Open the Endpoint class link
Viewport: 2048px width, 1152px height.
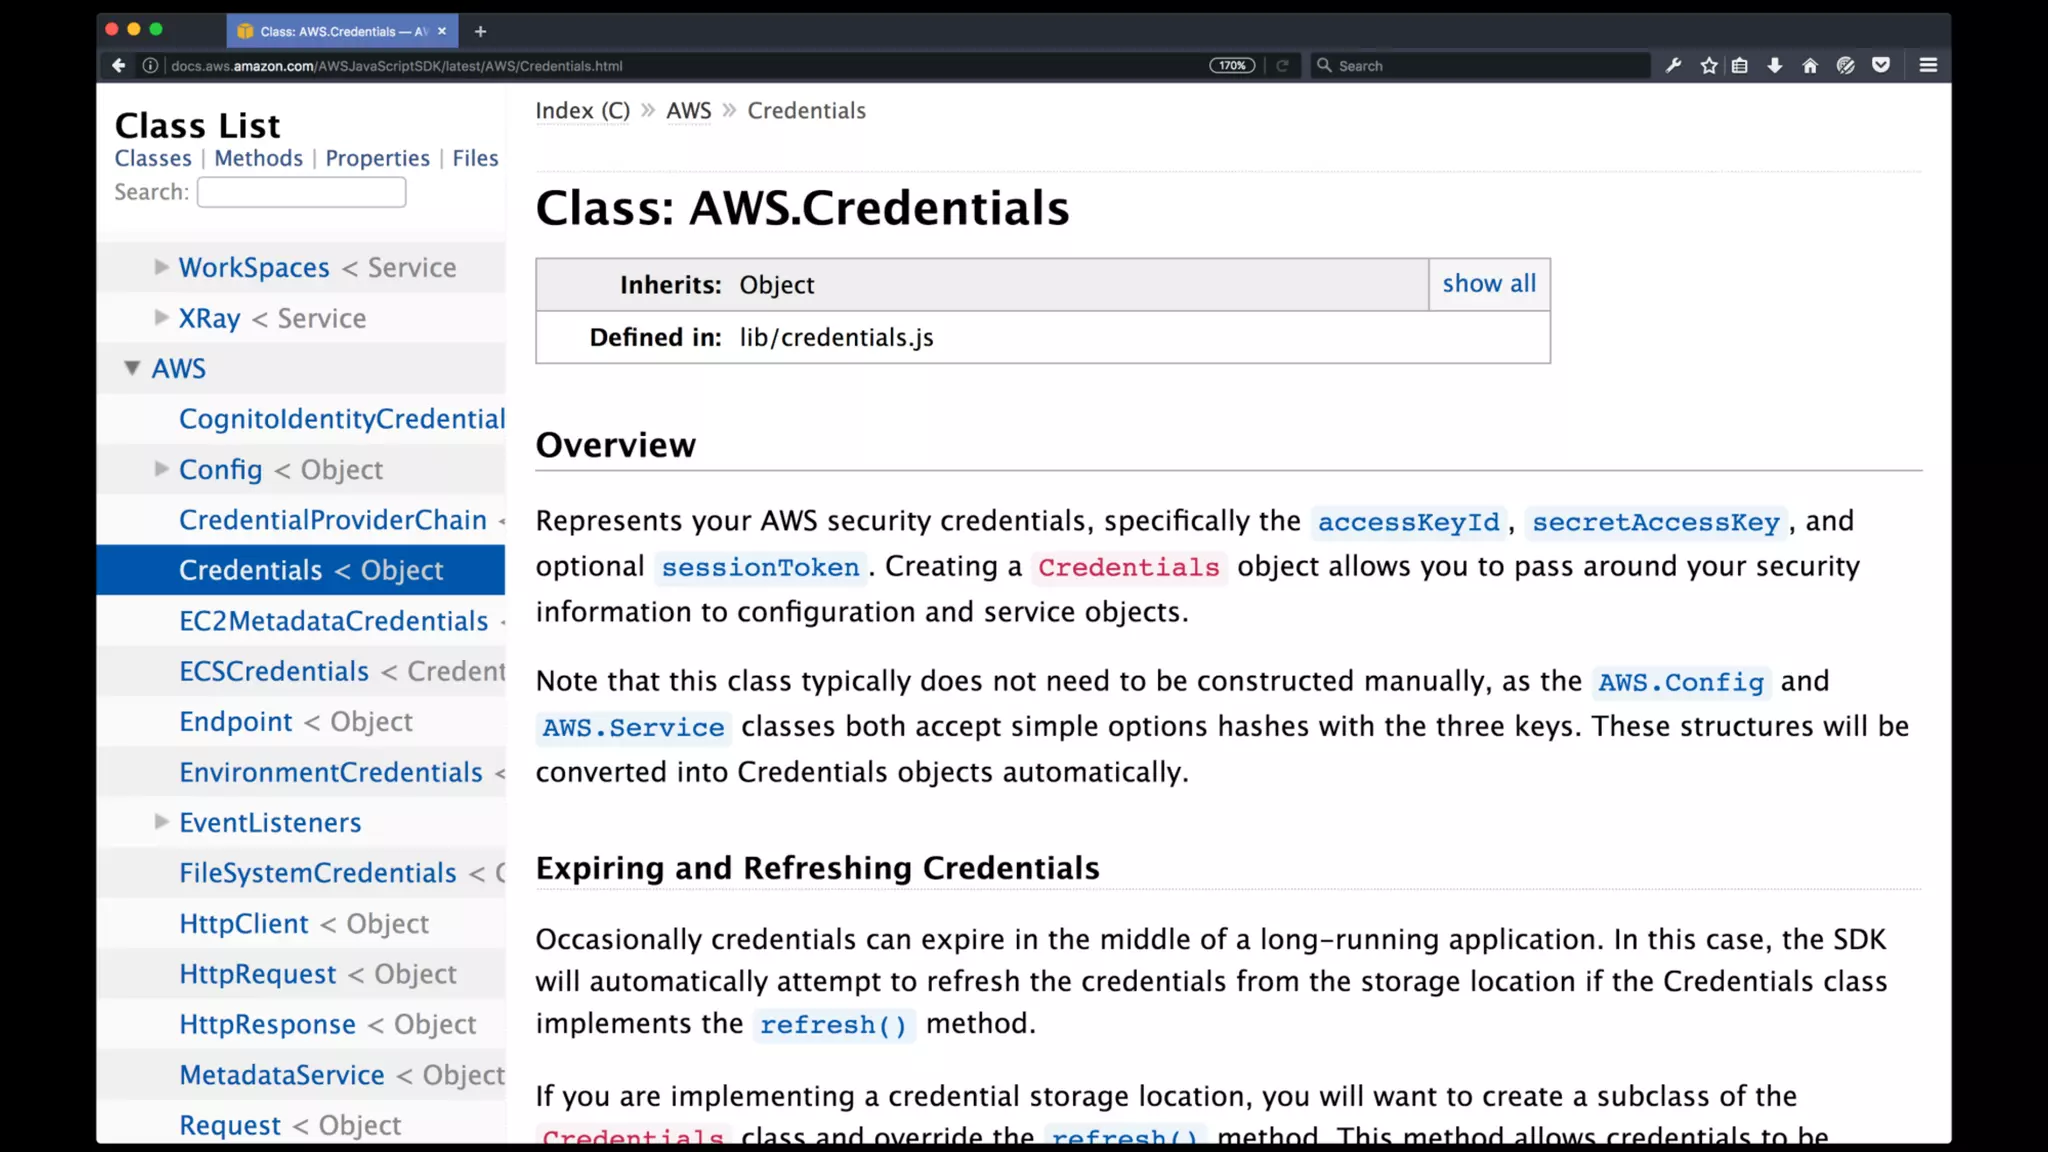[236, 722]
